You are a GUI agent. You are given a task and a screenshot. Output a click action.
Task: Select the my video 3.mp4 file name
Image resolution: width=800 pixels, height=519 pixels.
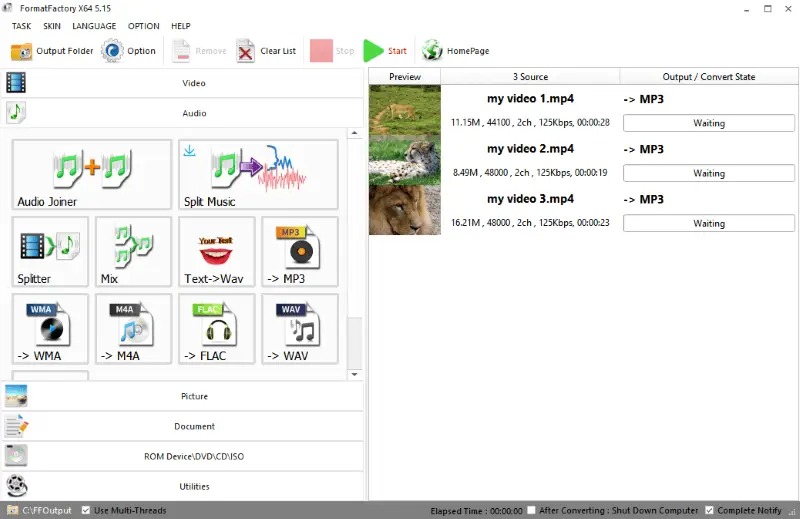[530, 199]
